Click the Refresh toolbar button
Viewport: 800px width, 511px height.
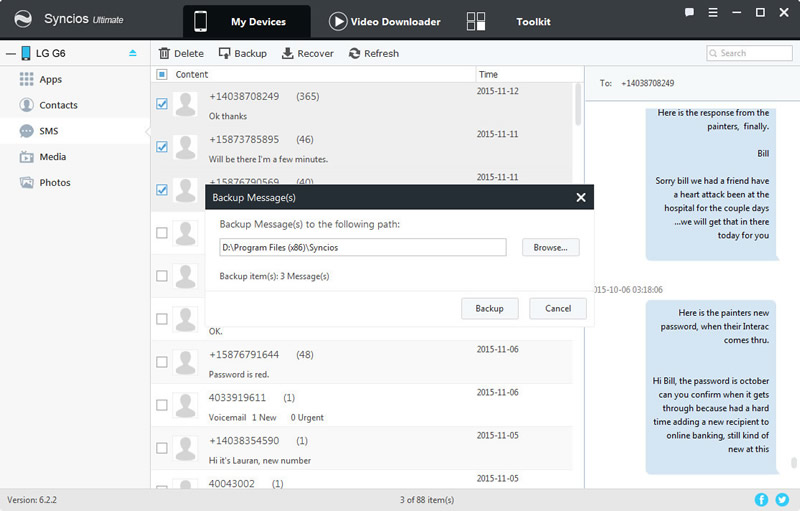(x=373, y=53)
